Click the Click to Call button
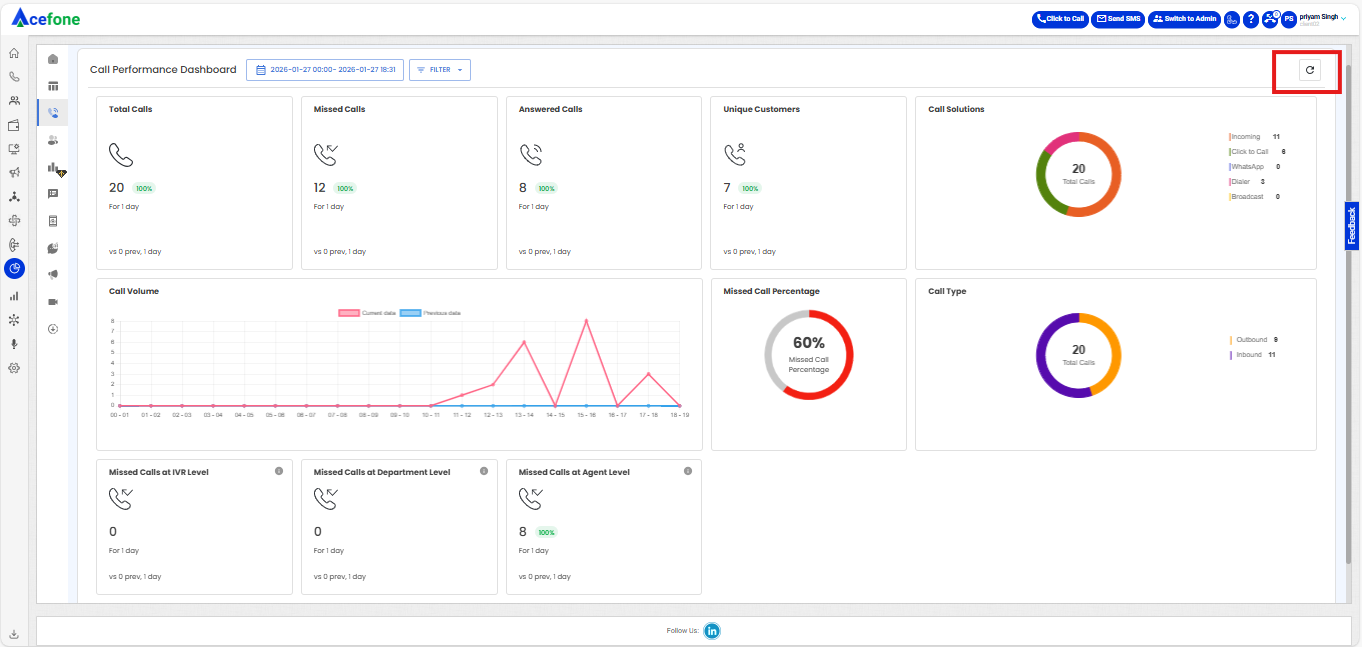This screenshot has height=647, width=1362. (x=1060, y=19)
